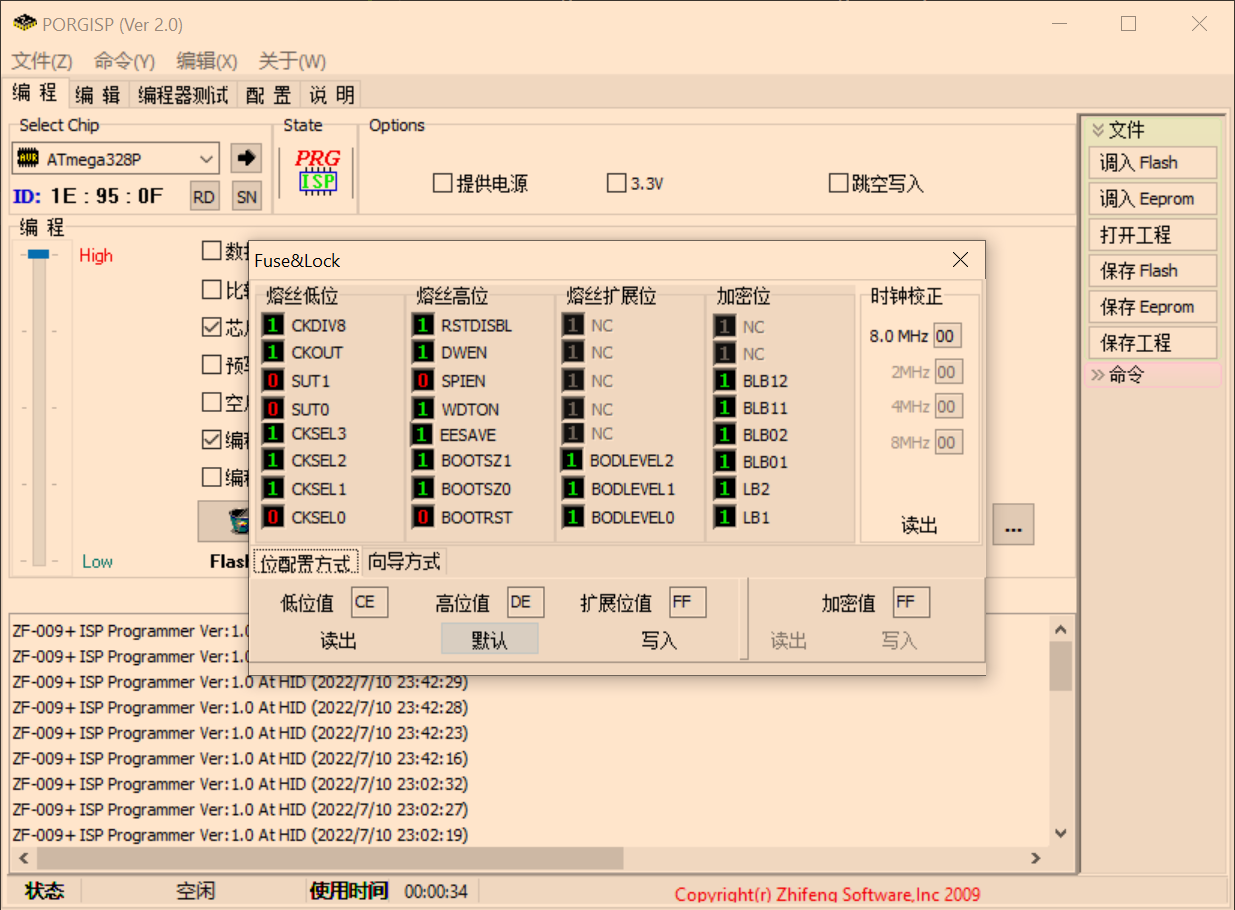Toggle the BLB11 lock bit
This screenshot has width=1235, height=910.
tap(725, 408)
